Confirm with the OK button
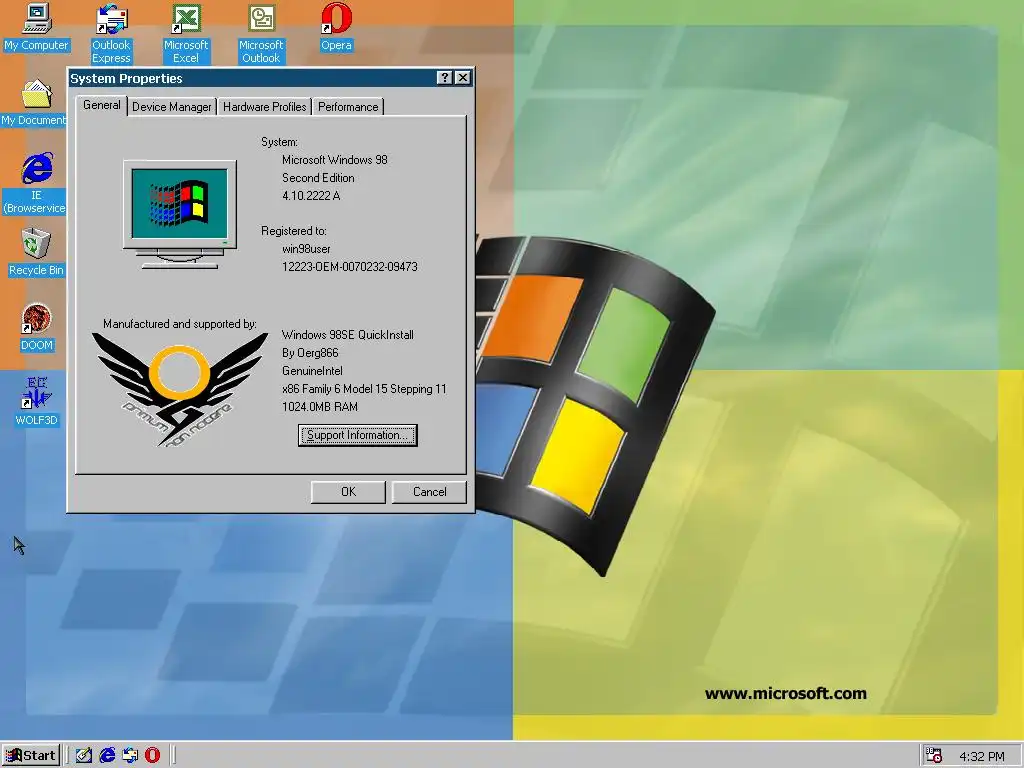Image resolution: width=1024 pixels, height=768 pixels. pyautogui.click(x=348, y=492)
